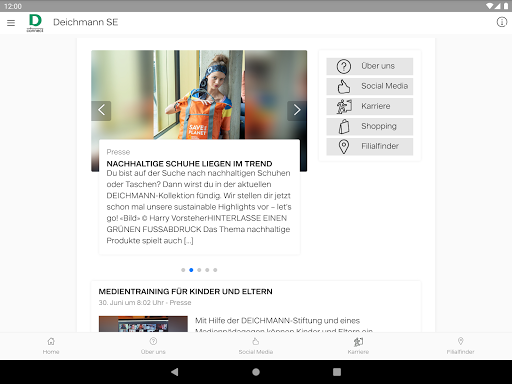Open the hamburger navigation menu
The height and width of the screenshot is (384, 512).
[11, 23]
